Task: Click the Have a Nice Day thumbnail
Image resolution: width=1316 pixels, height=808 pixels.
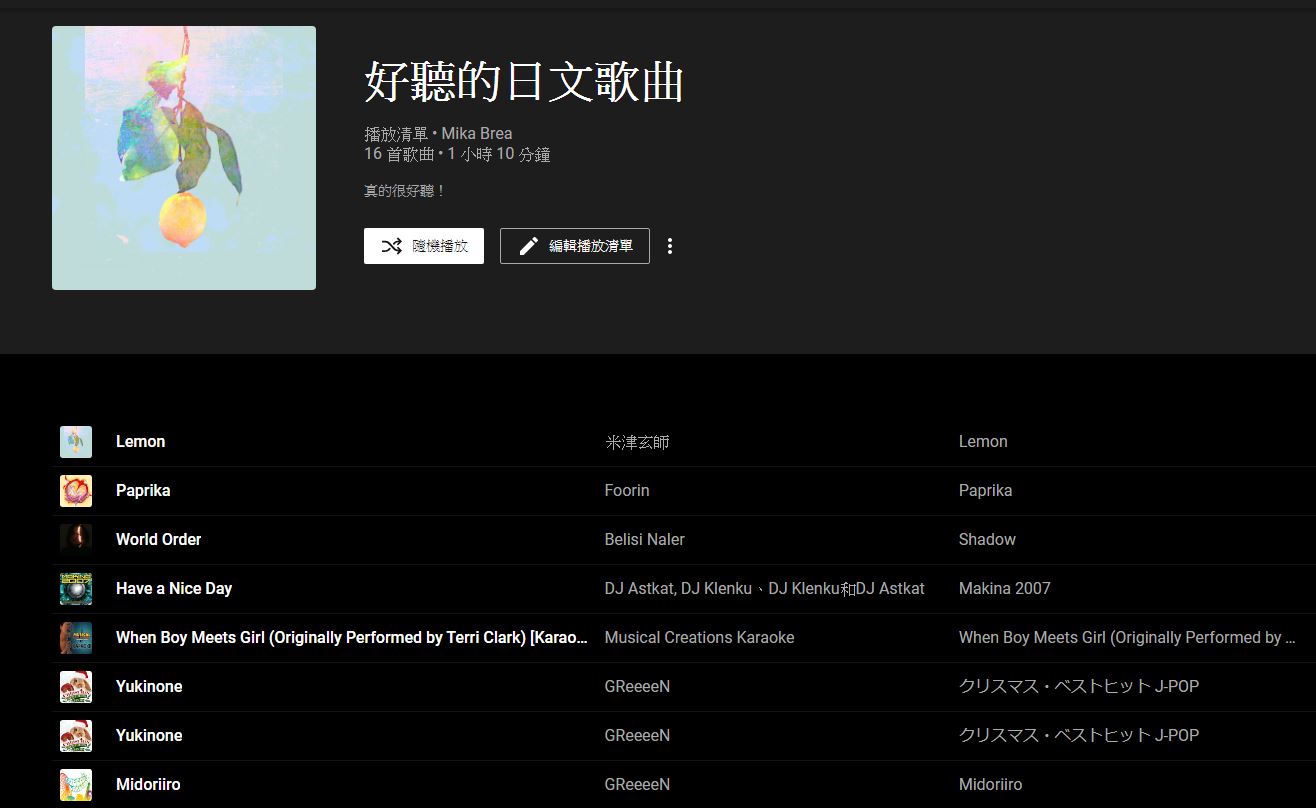Action: pos(75,588)
